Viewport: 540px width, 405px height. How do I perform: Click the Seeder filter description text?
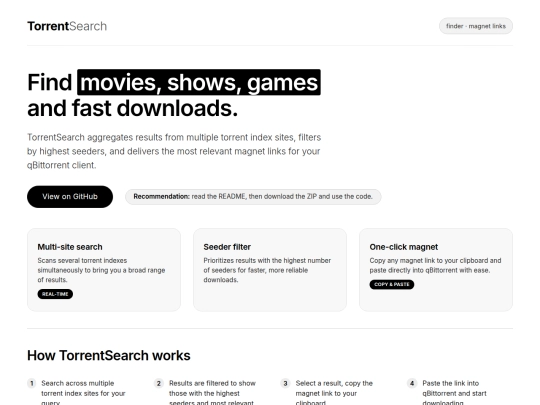click(x=267, y=270)
